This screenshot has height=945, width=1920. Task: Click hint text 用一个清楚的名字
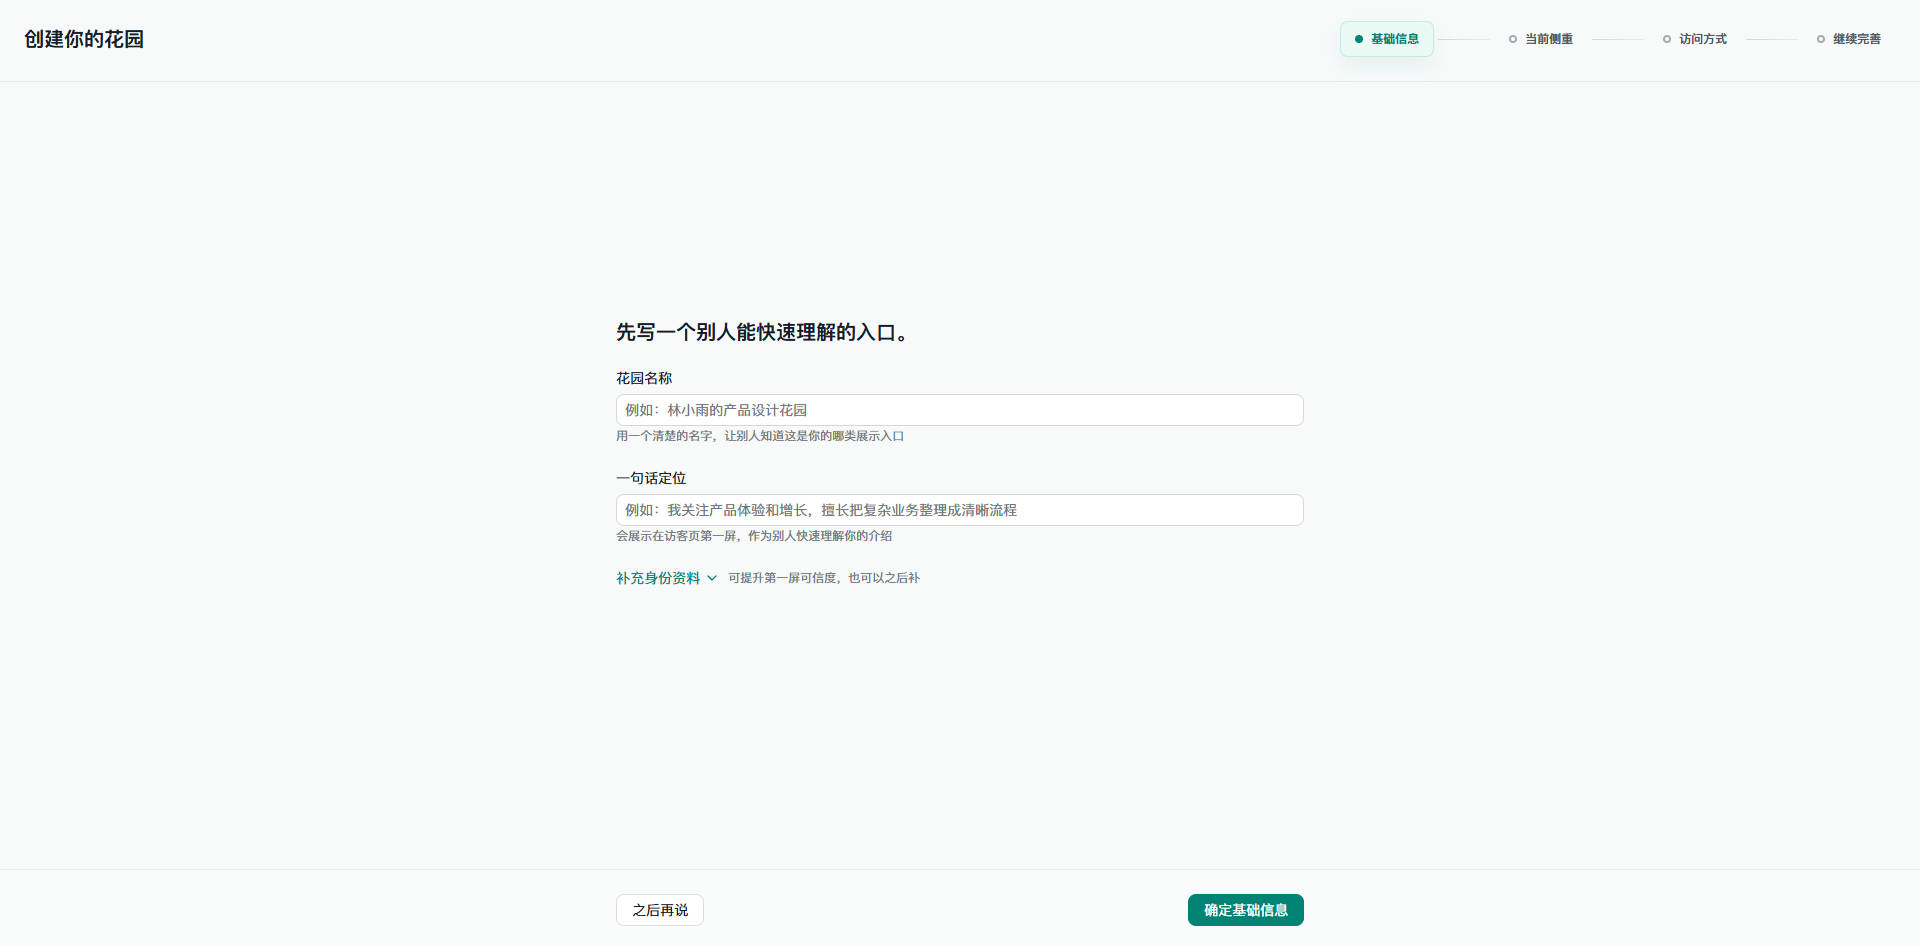[760, 436]
